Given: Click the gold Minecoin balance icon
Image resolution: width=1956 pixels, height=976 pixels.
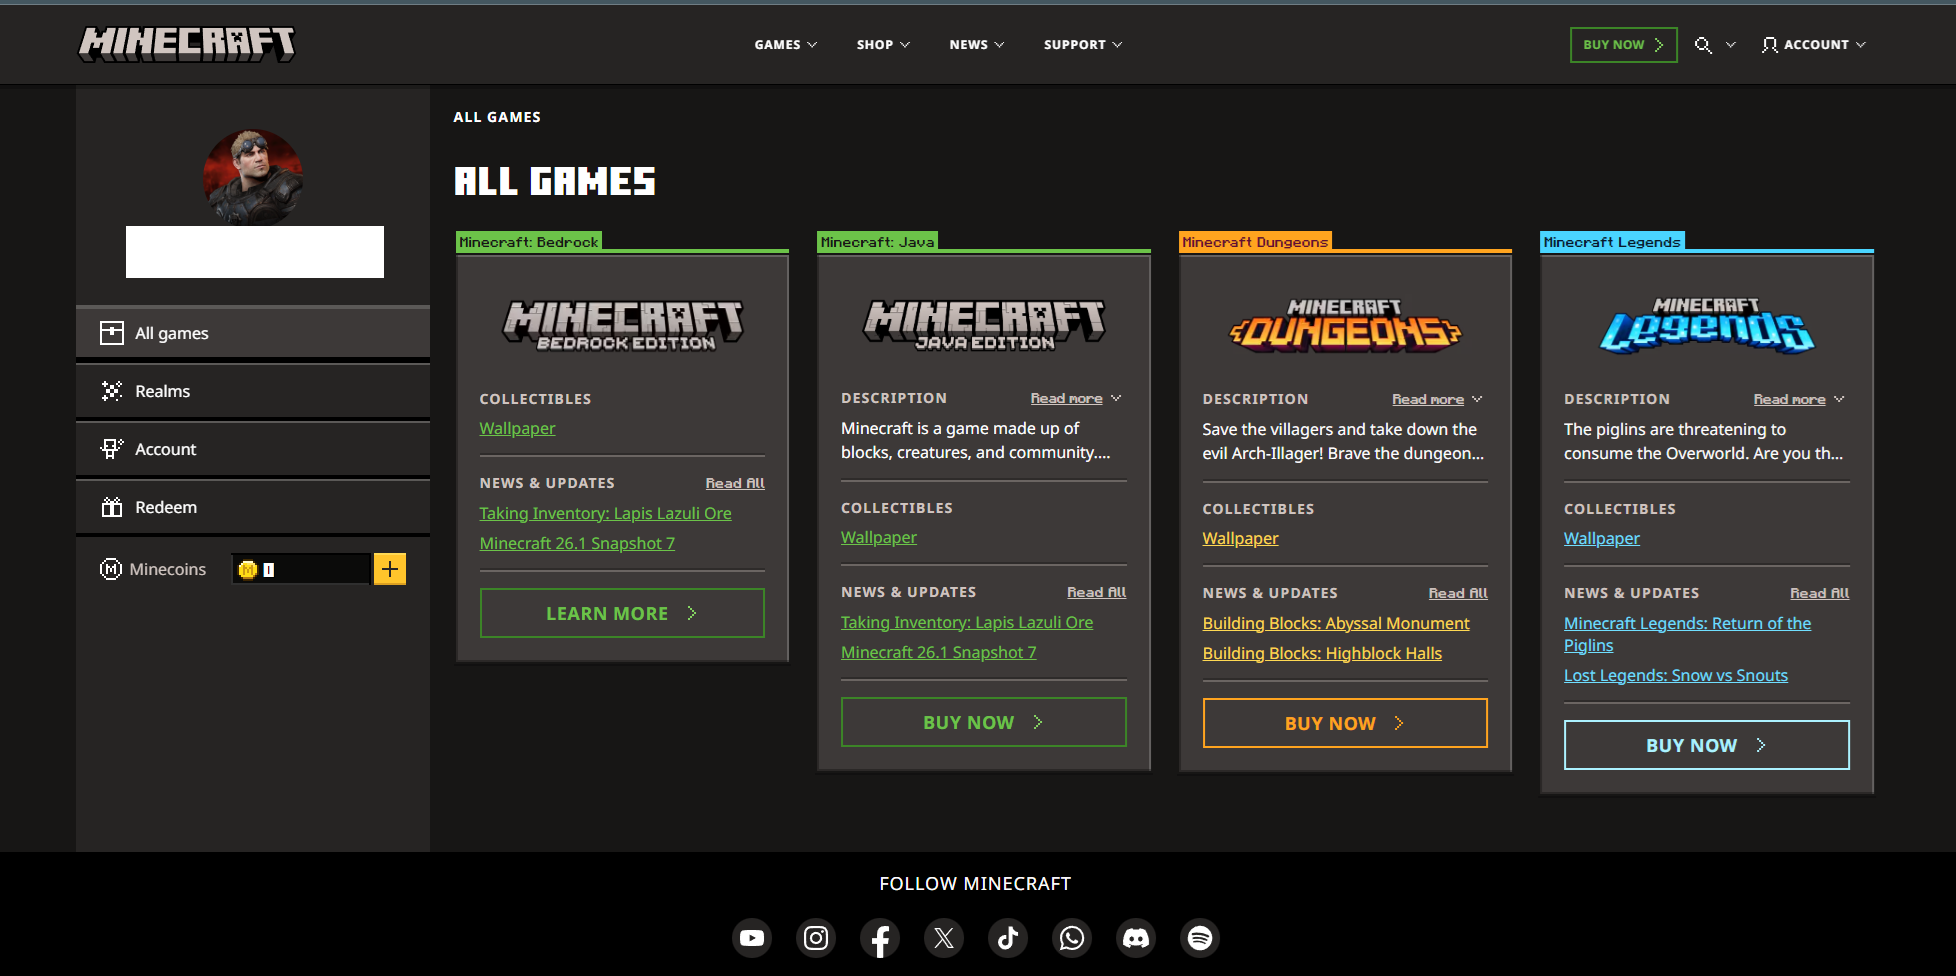Looking at the screenshot, I should pyautogui.click(x=248, y=569).
